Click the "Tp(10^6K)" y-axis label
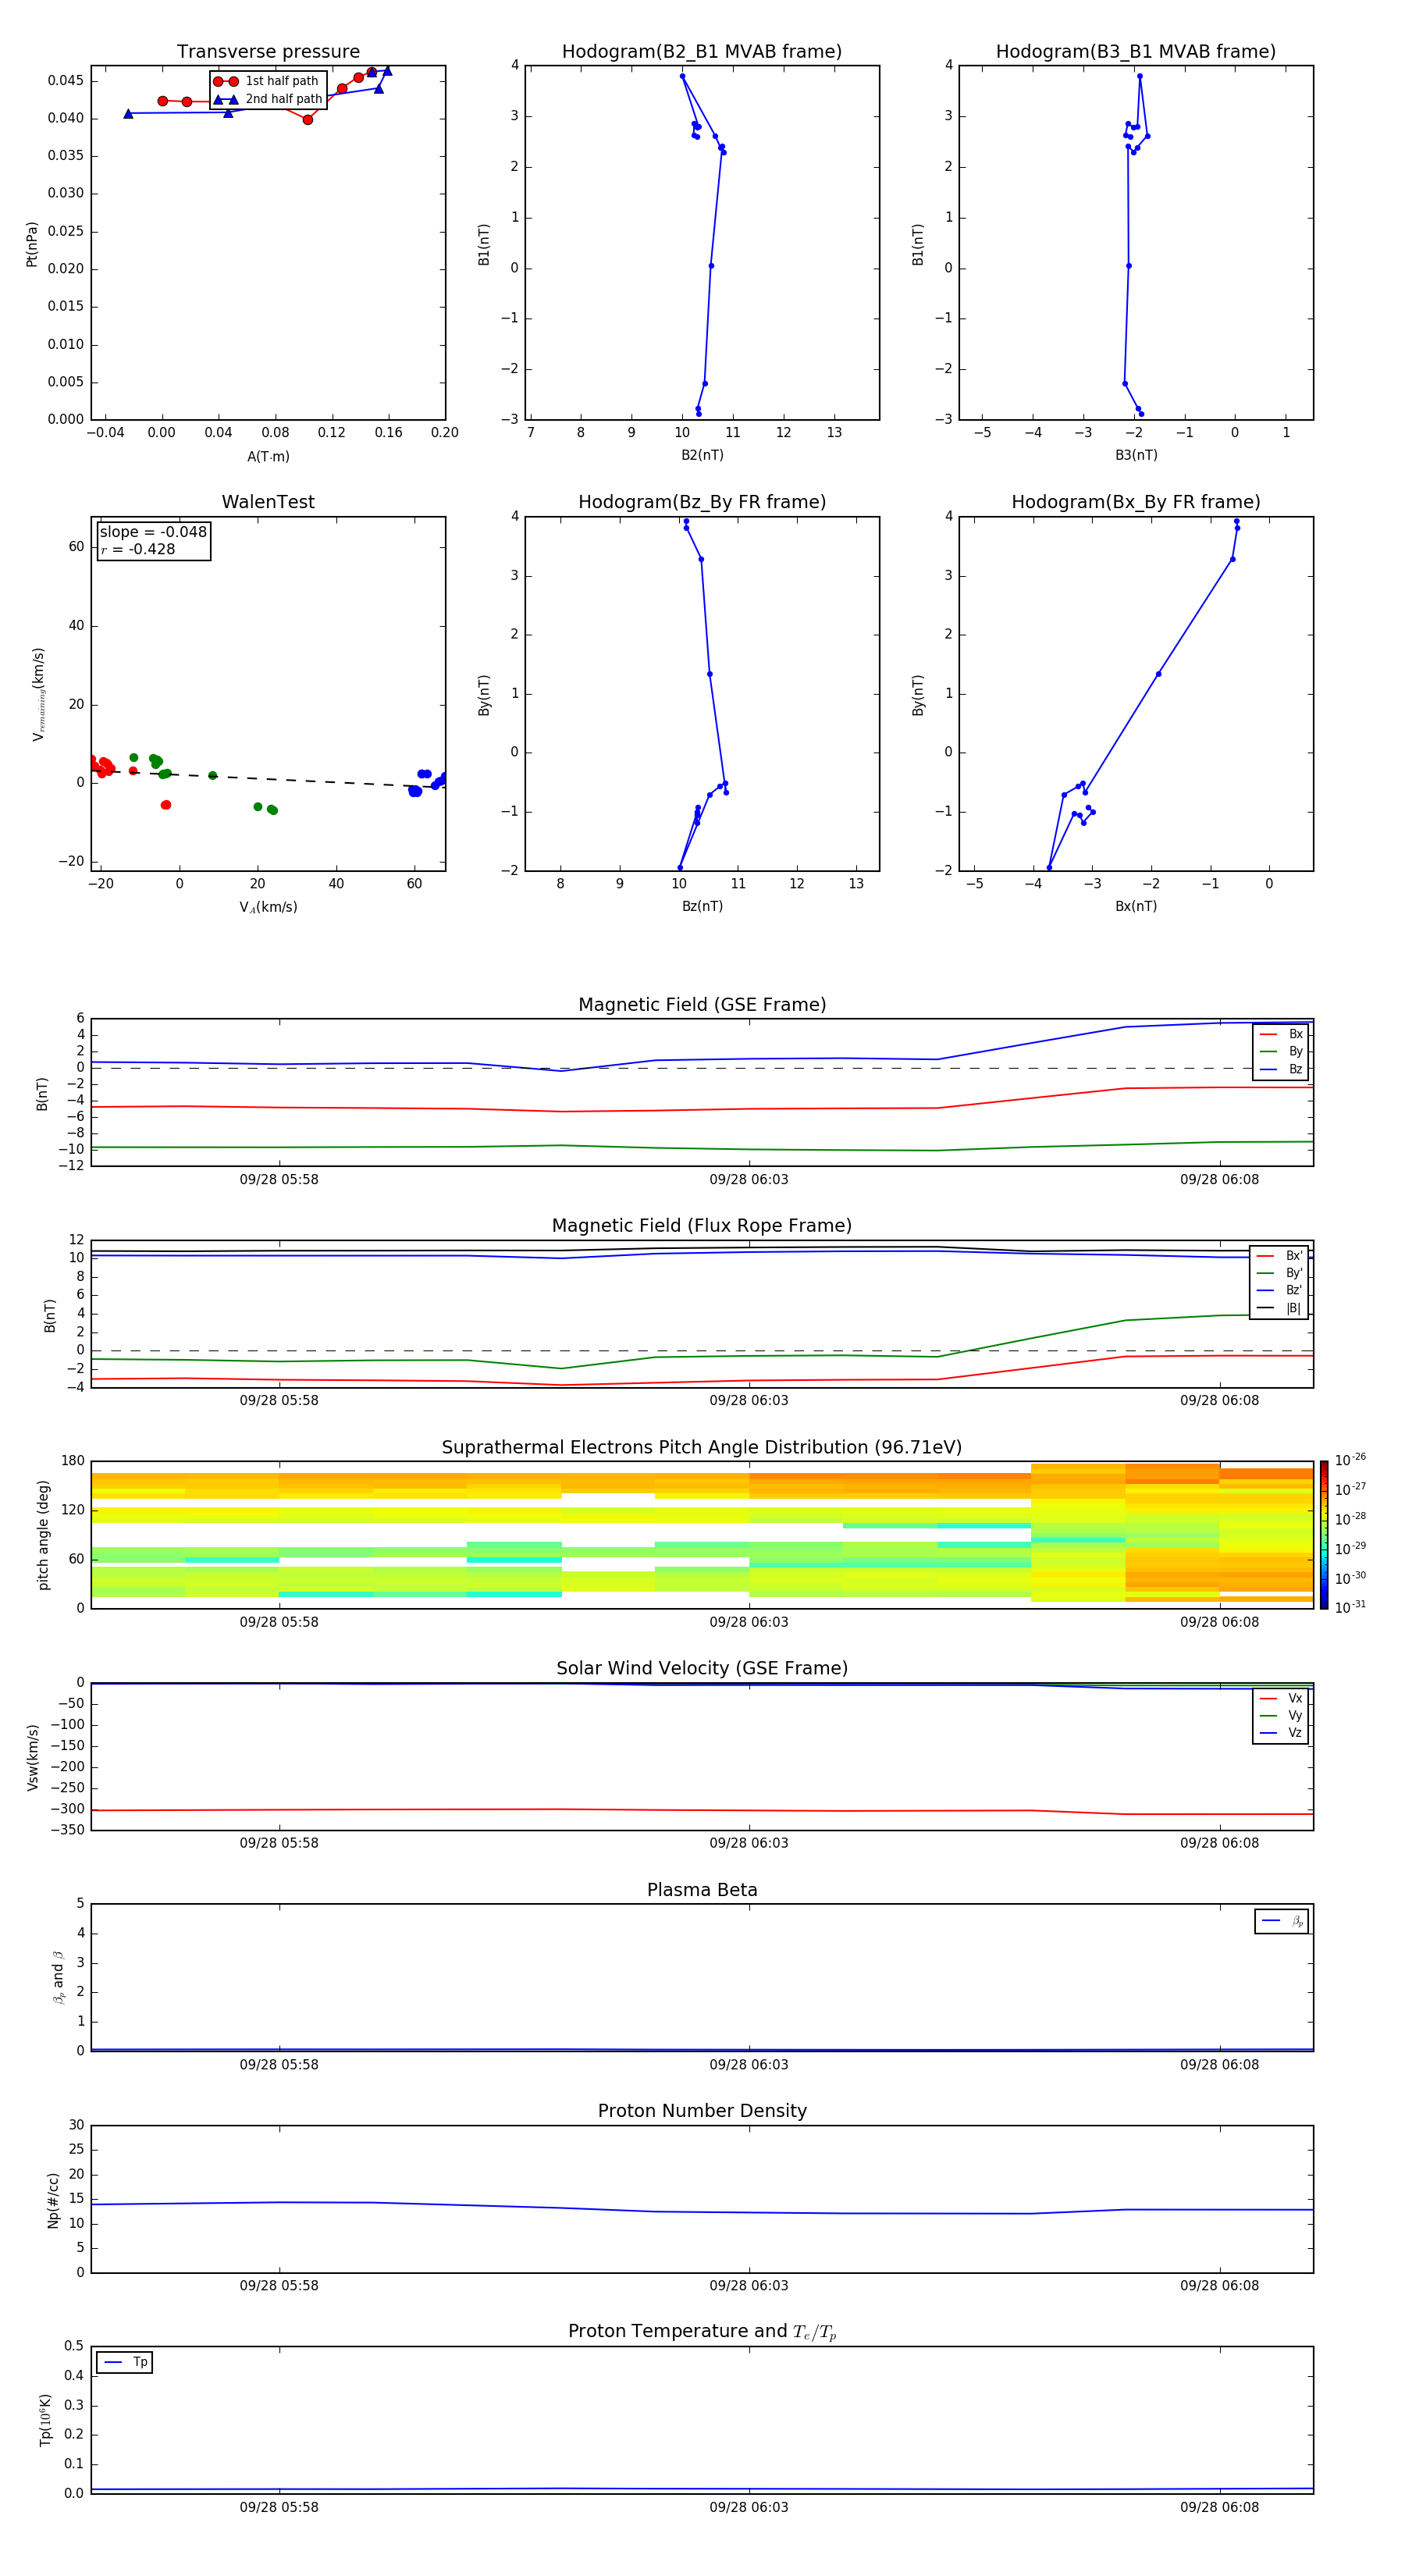1405x2576 pixels. [45, 2420]
